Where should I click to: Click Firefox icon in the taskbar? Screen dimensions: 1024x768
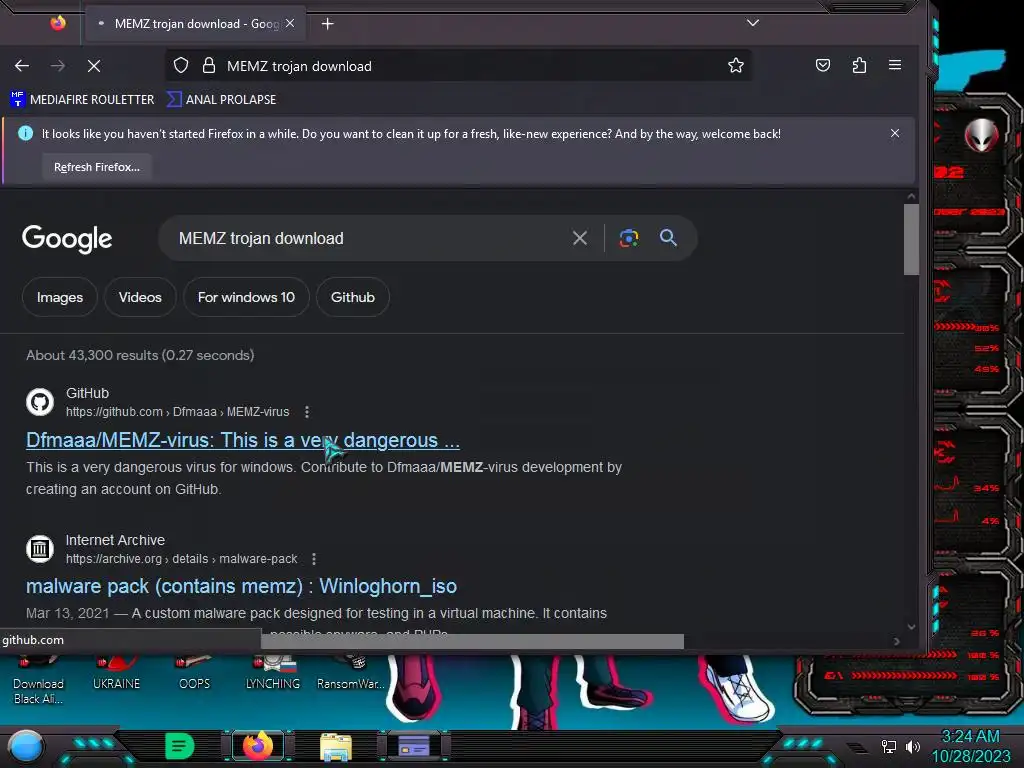(258, 746)
